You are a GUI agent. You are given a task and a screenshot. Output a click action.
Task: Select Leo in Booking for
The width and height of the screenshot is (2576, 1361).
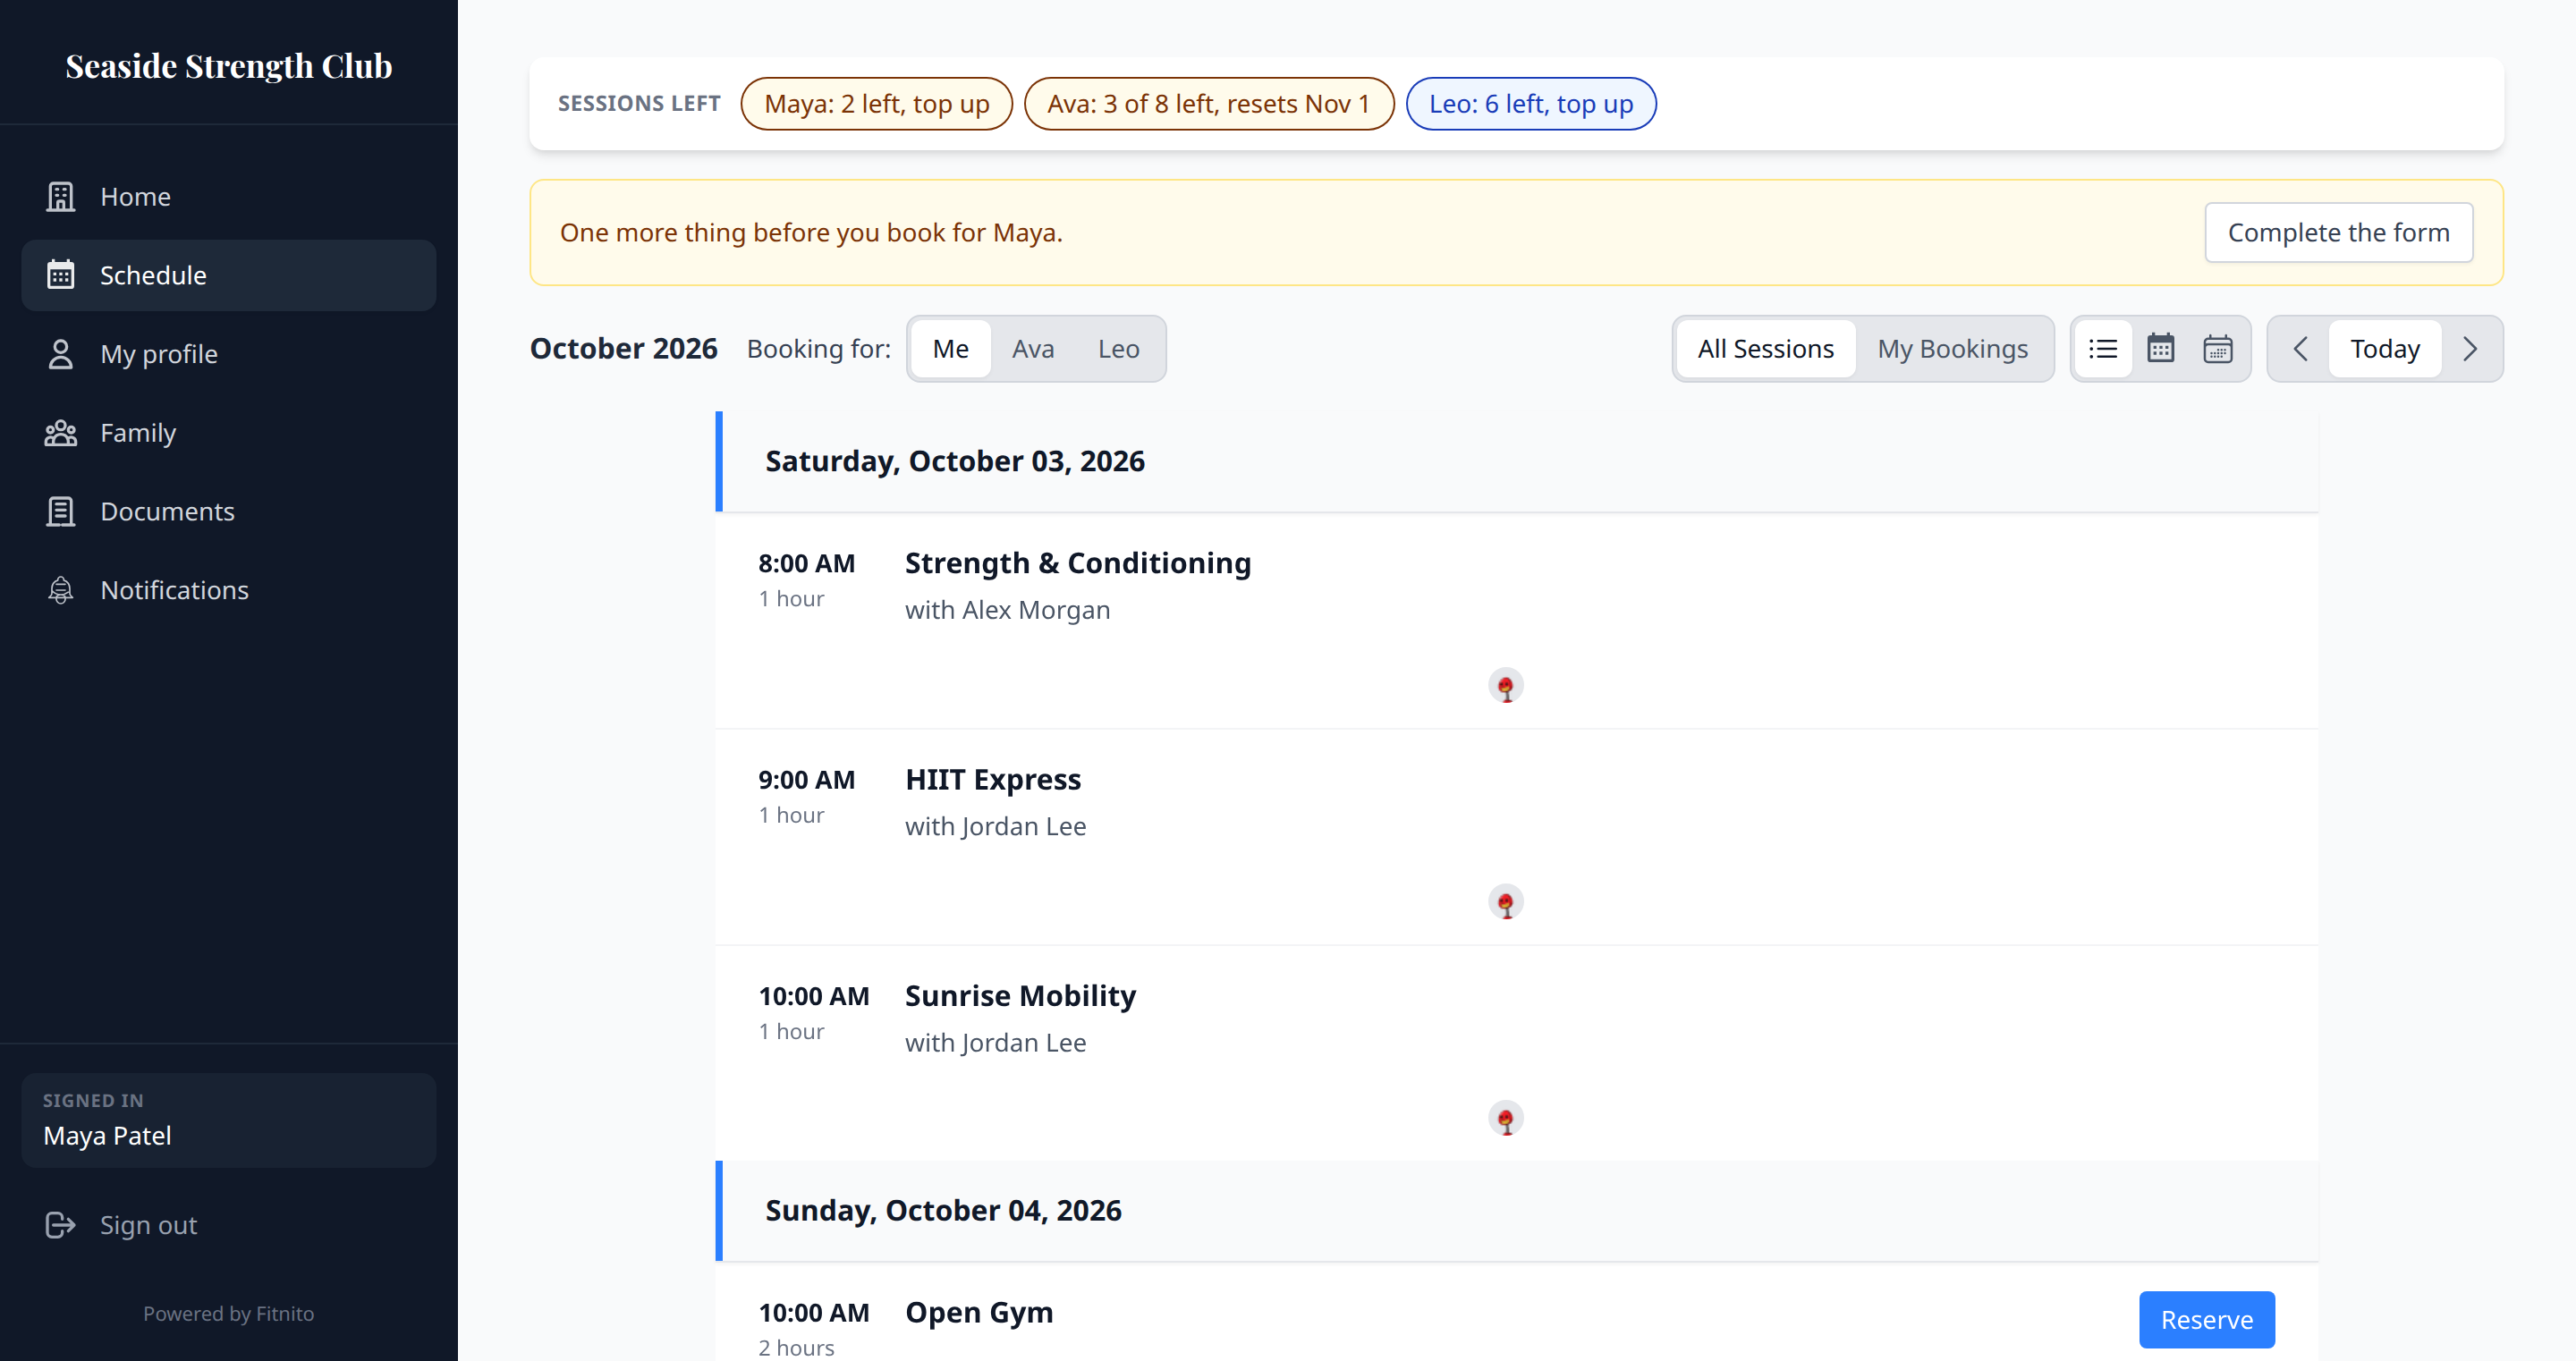[x=1118, y=348]
